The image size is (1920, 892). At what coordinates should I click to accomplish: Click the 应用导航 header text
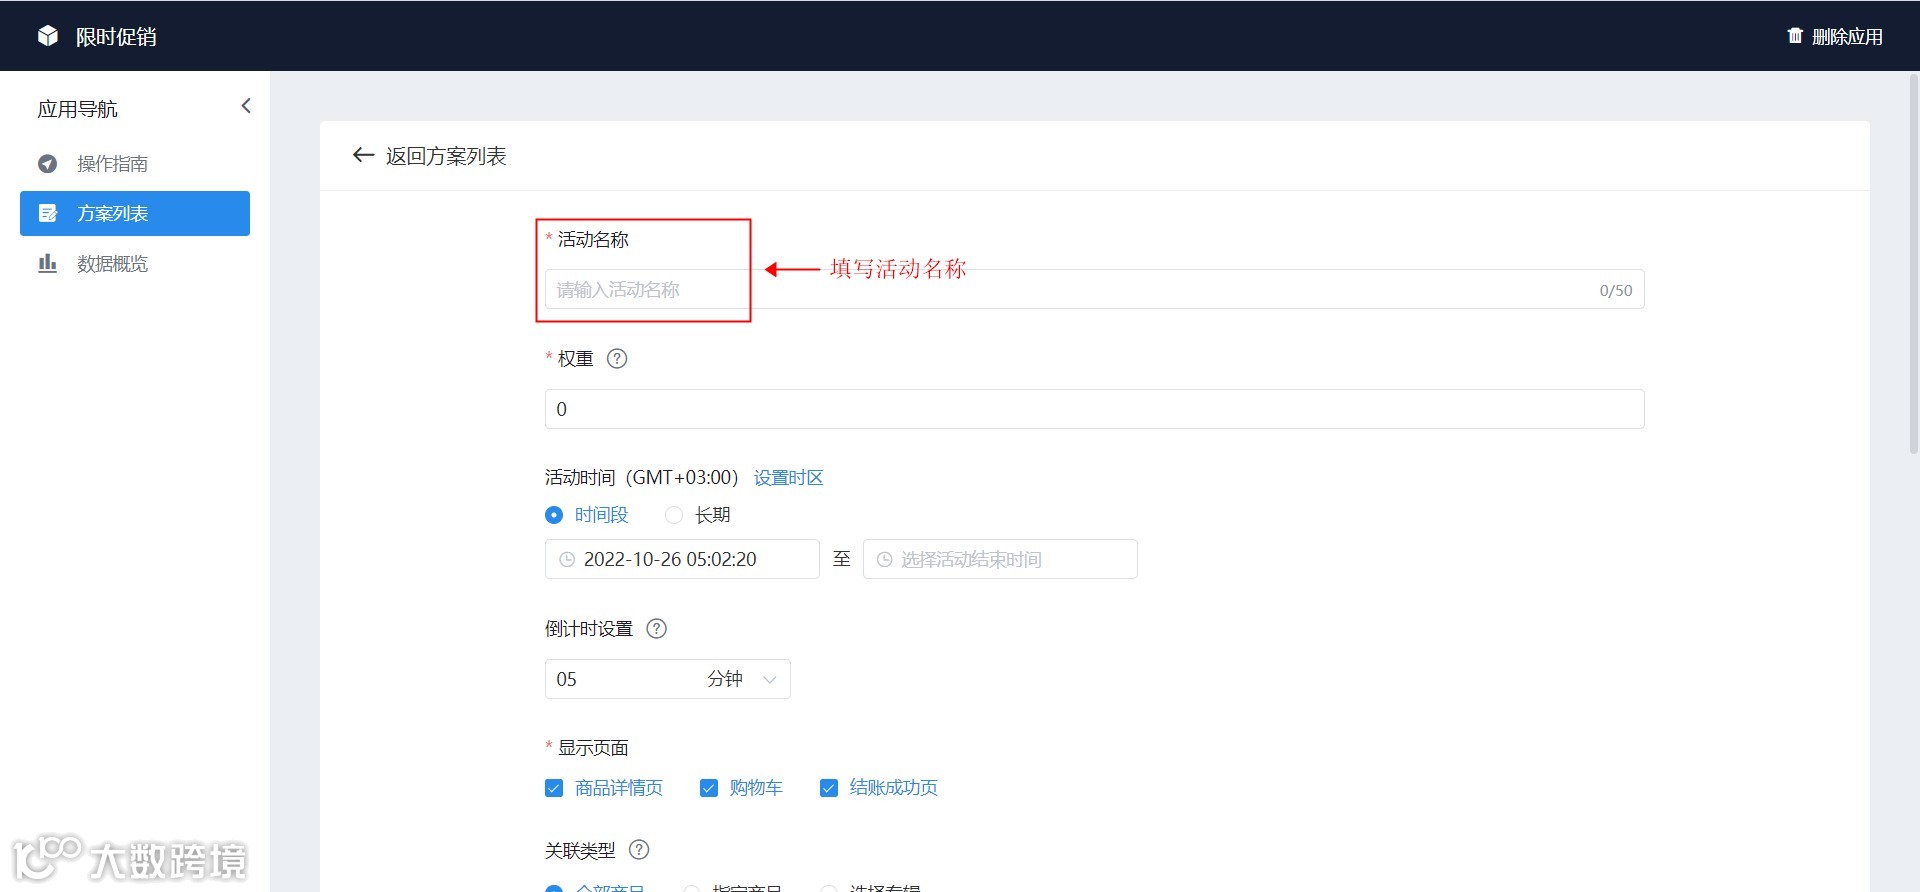click(77, 108)
